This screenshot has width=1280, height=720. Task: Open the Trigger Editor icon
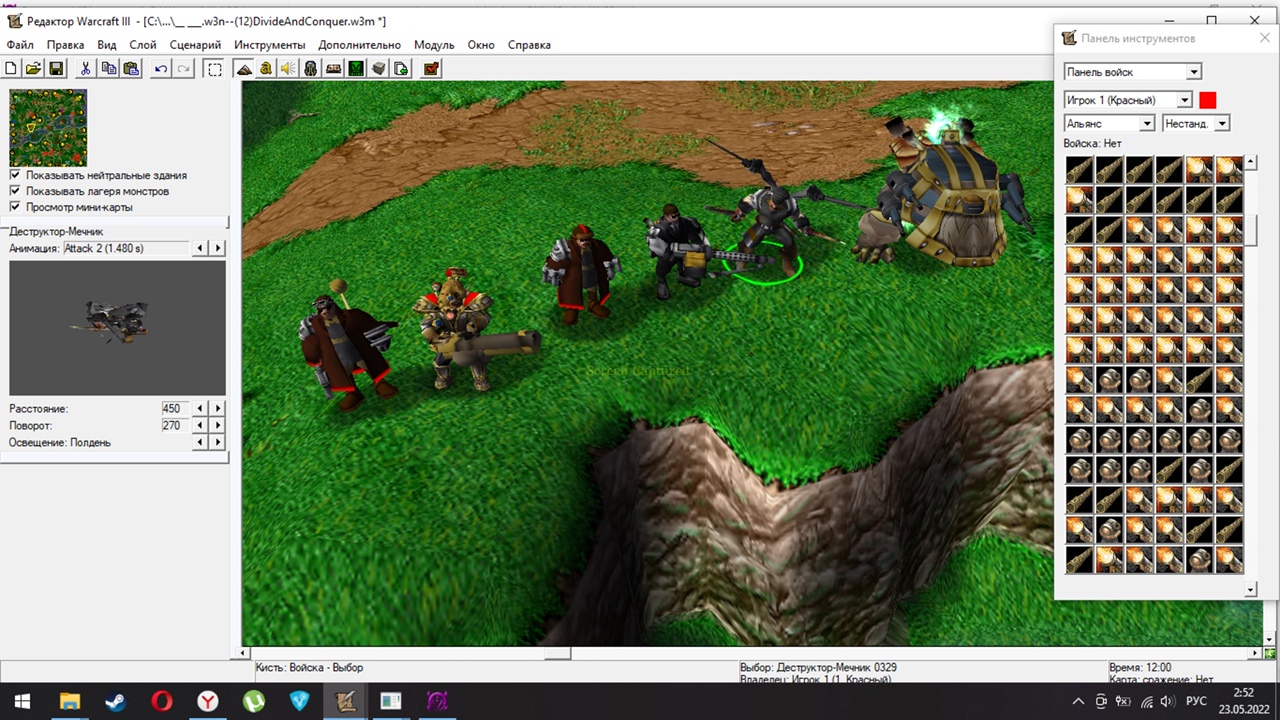(x=266, y=68)
